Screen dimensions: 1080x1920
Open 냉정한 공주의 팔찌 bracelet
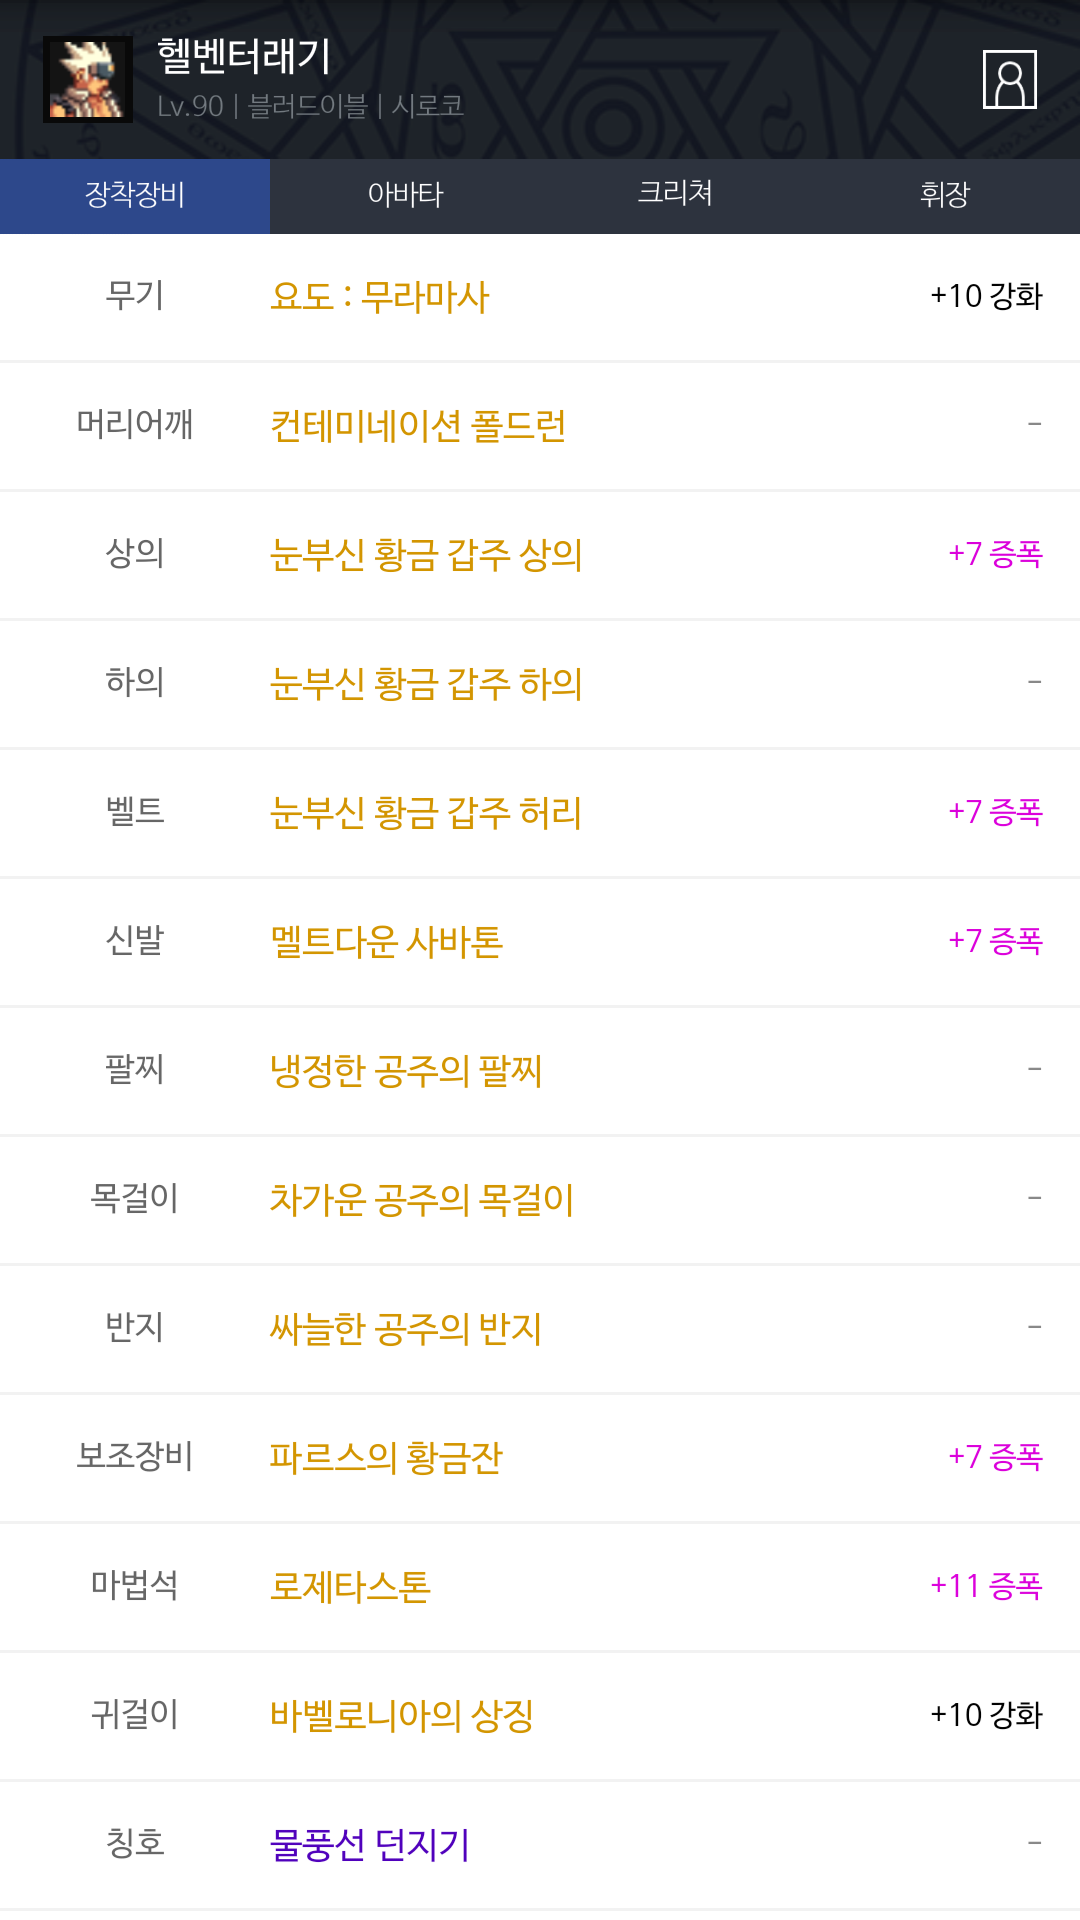(406, 1071)
